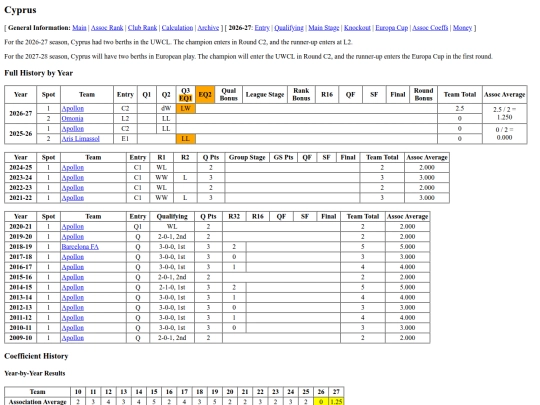
Task: Click Apollon link in 2022-23 row
Action: 73,188
